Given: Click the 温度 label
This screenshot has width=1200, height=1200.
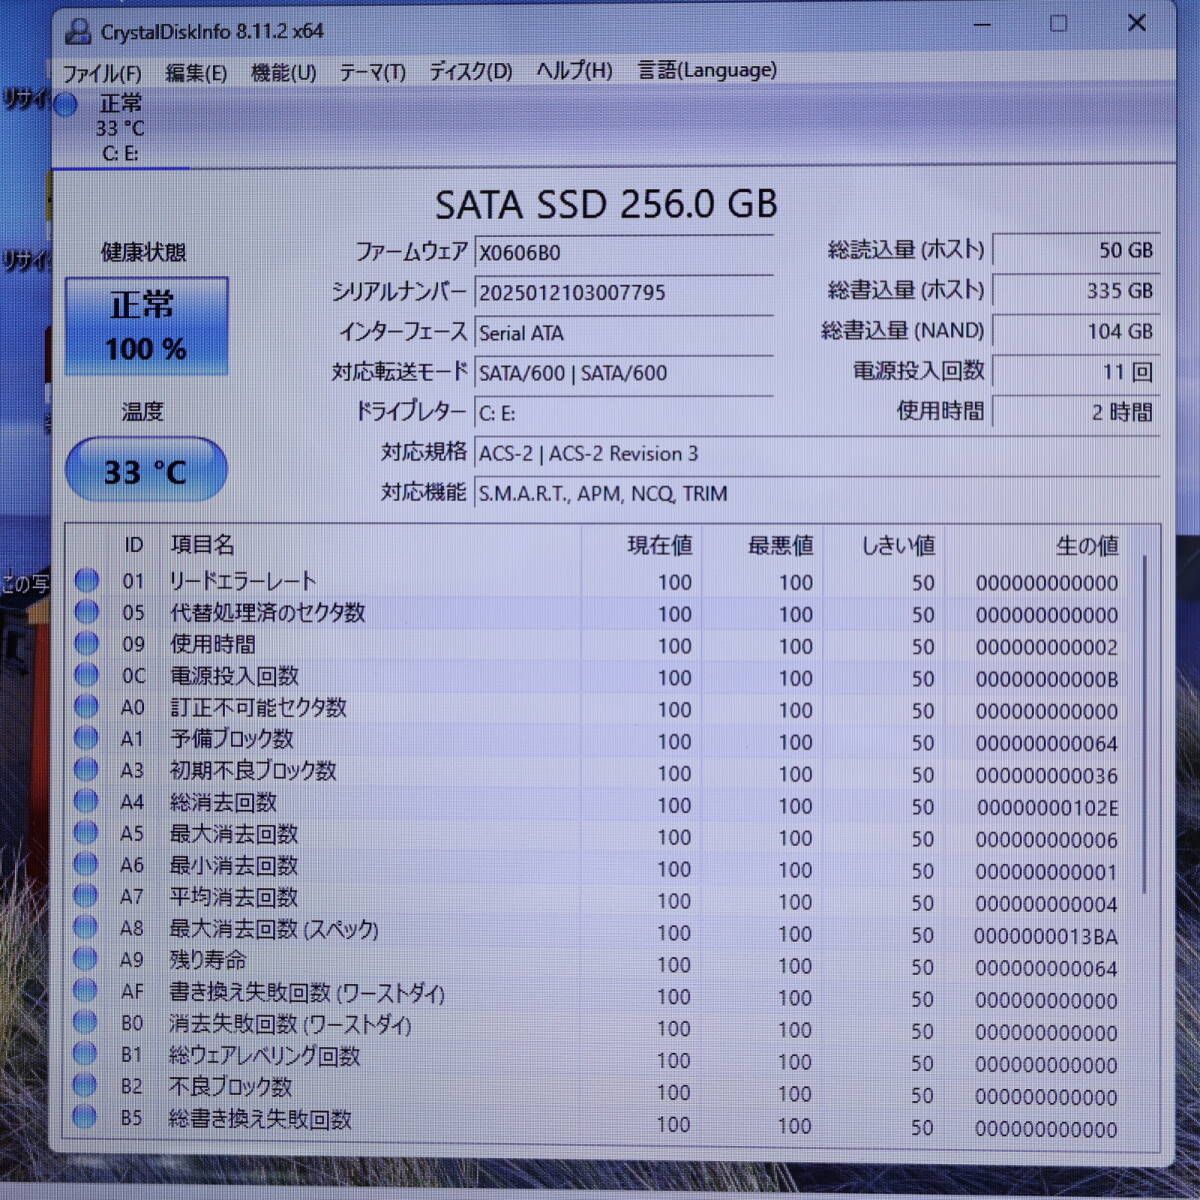Looking at the screenshot, I should point(142,412).
